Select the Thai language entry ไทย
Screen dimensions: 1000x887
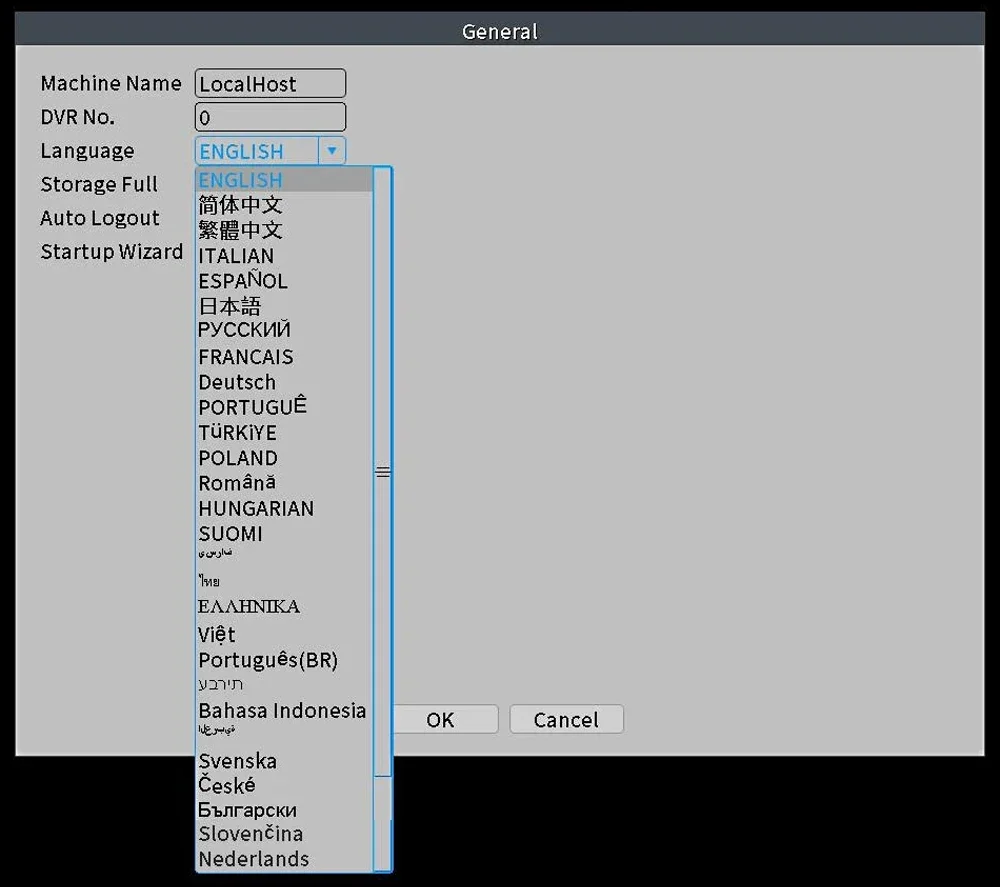(x=209, y=580)
